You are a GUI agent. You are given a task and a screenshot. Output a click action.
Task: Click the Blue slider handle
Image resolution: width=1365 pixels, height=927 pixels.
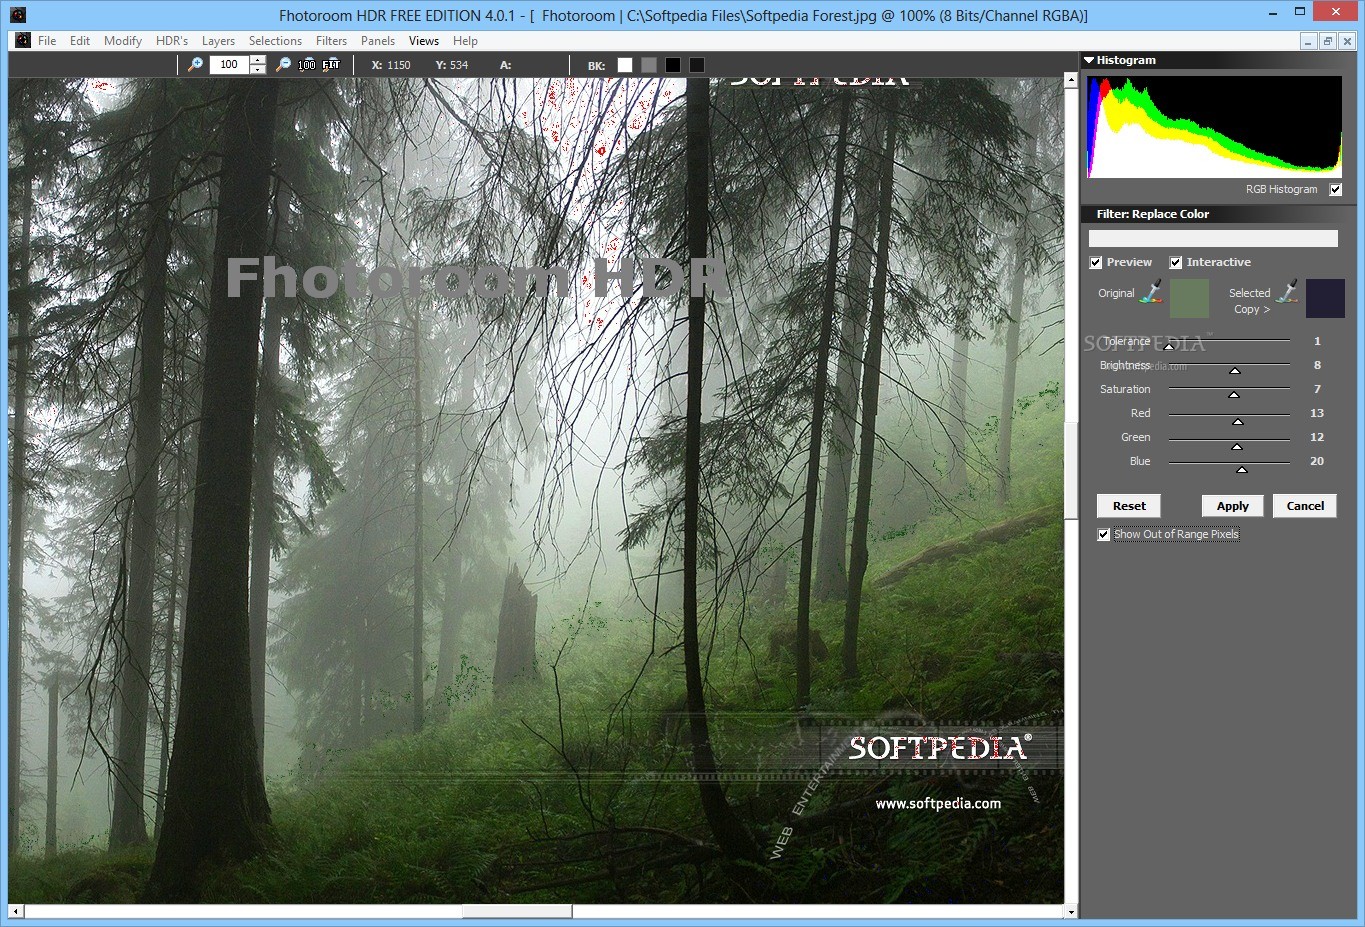(x=1241, y=470)
